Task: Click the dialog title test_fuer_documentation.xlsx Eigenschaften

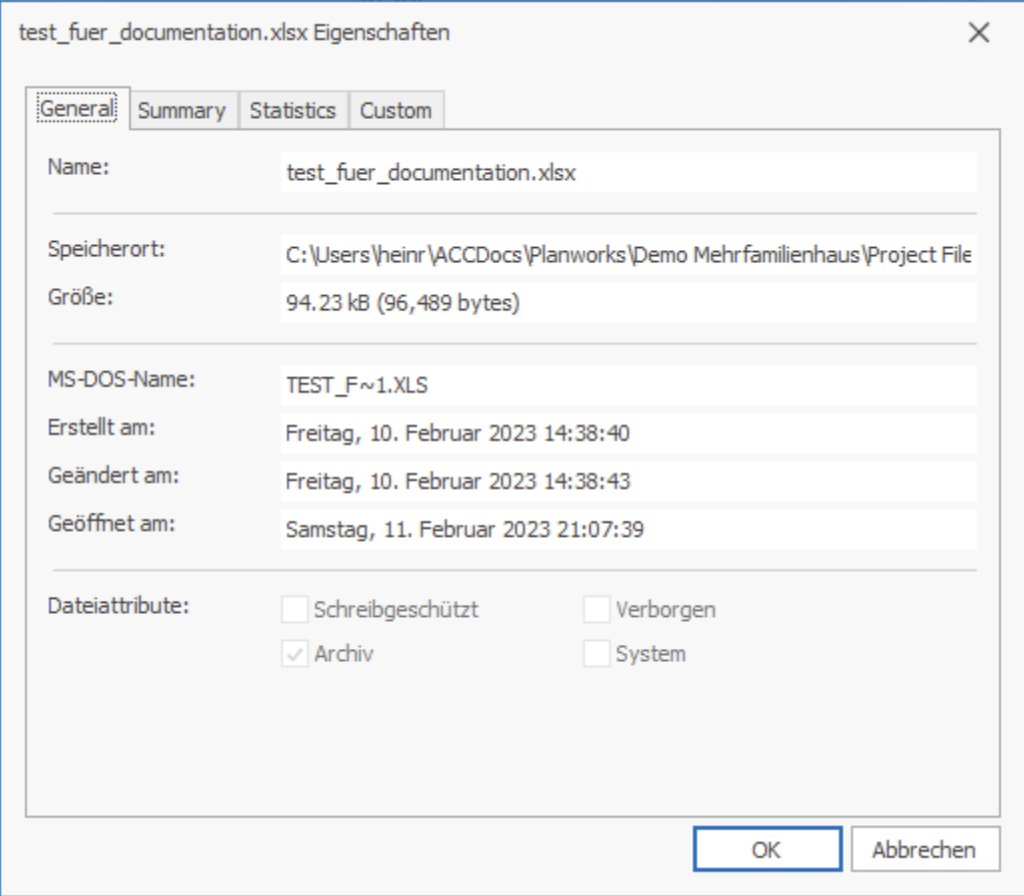Action: pyautogui.click(x=234, y=33)
